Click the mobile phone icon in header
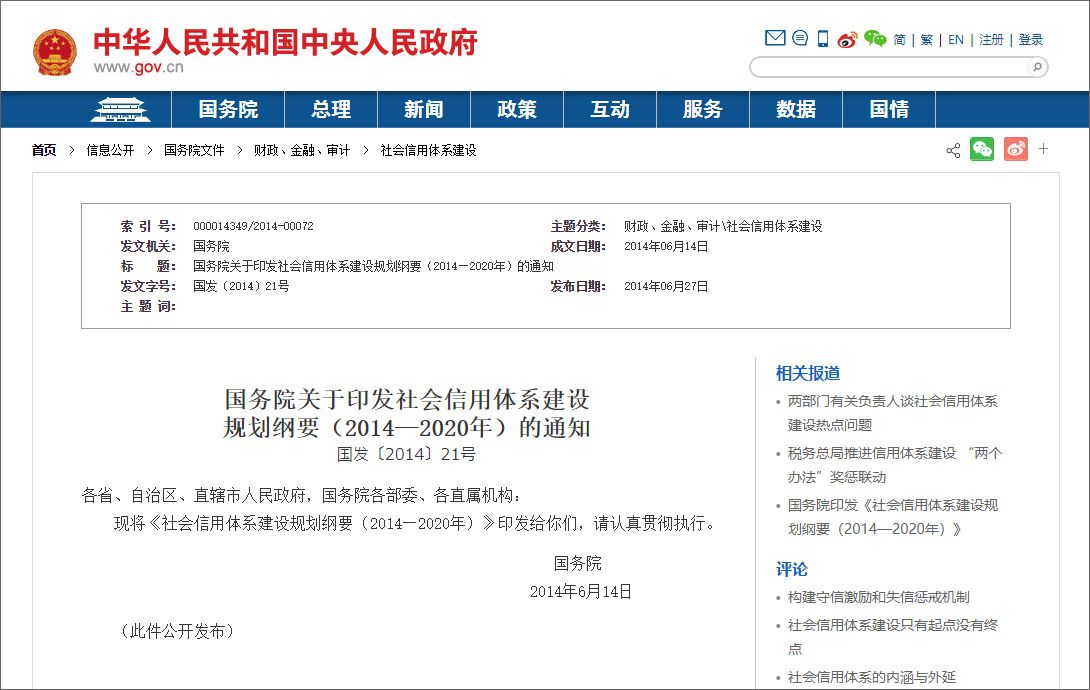 click(x=823, y=39)
